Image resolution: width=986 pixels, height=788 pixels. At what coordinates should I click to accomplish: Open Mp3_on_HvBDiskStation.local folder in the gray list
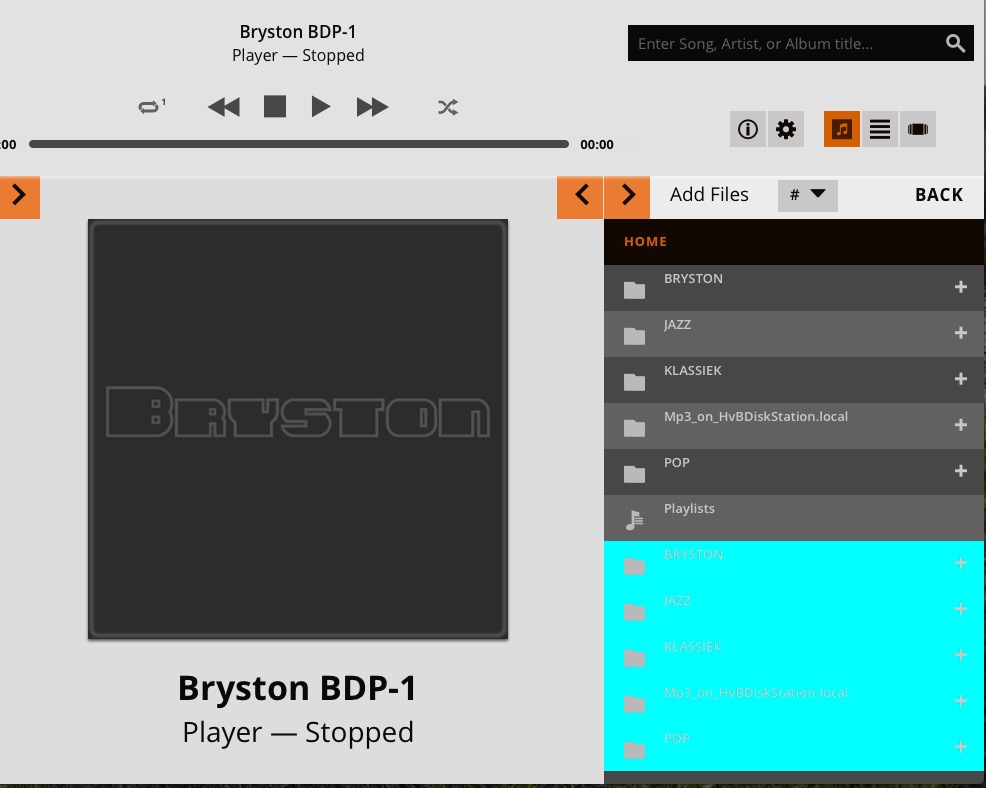[x=794, y=426]
